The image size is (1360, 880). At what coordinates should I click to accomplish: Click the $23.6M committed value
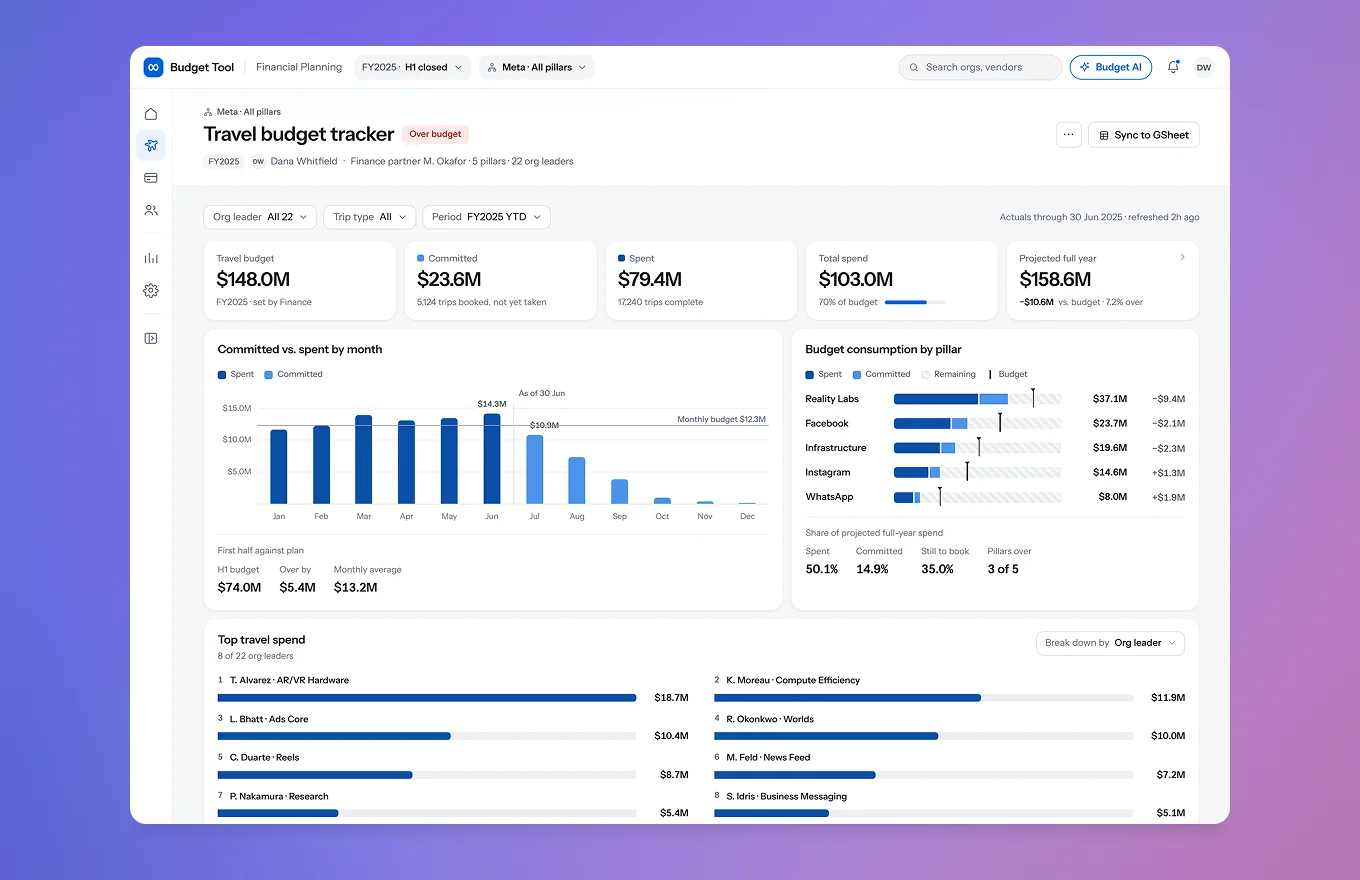pyautogui.click(x=449, y=280)
